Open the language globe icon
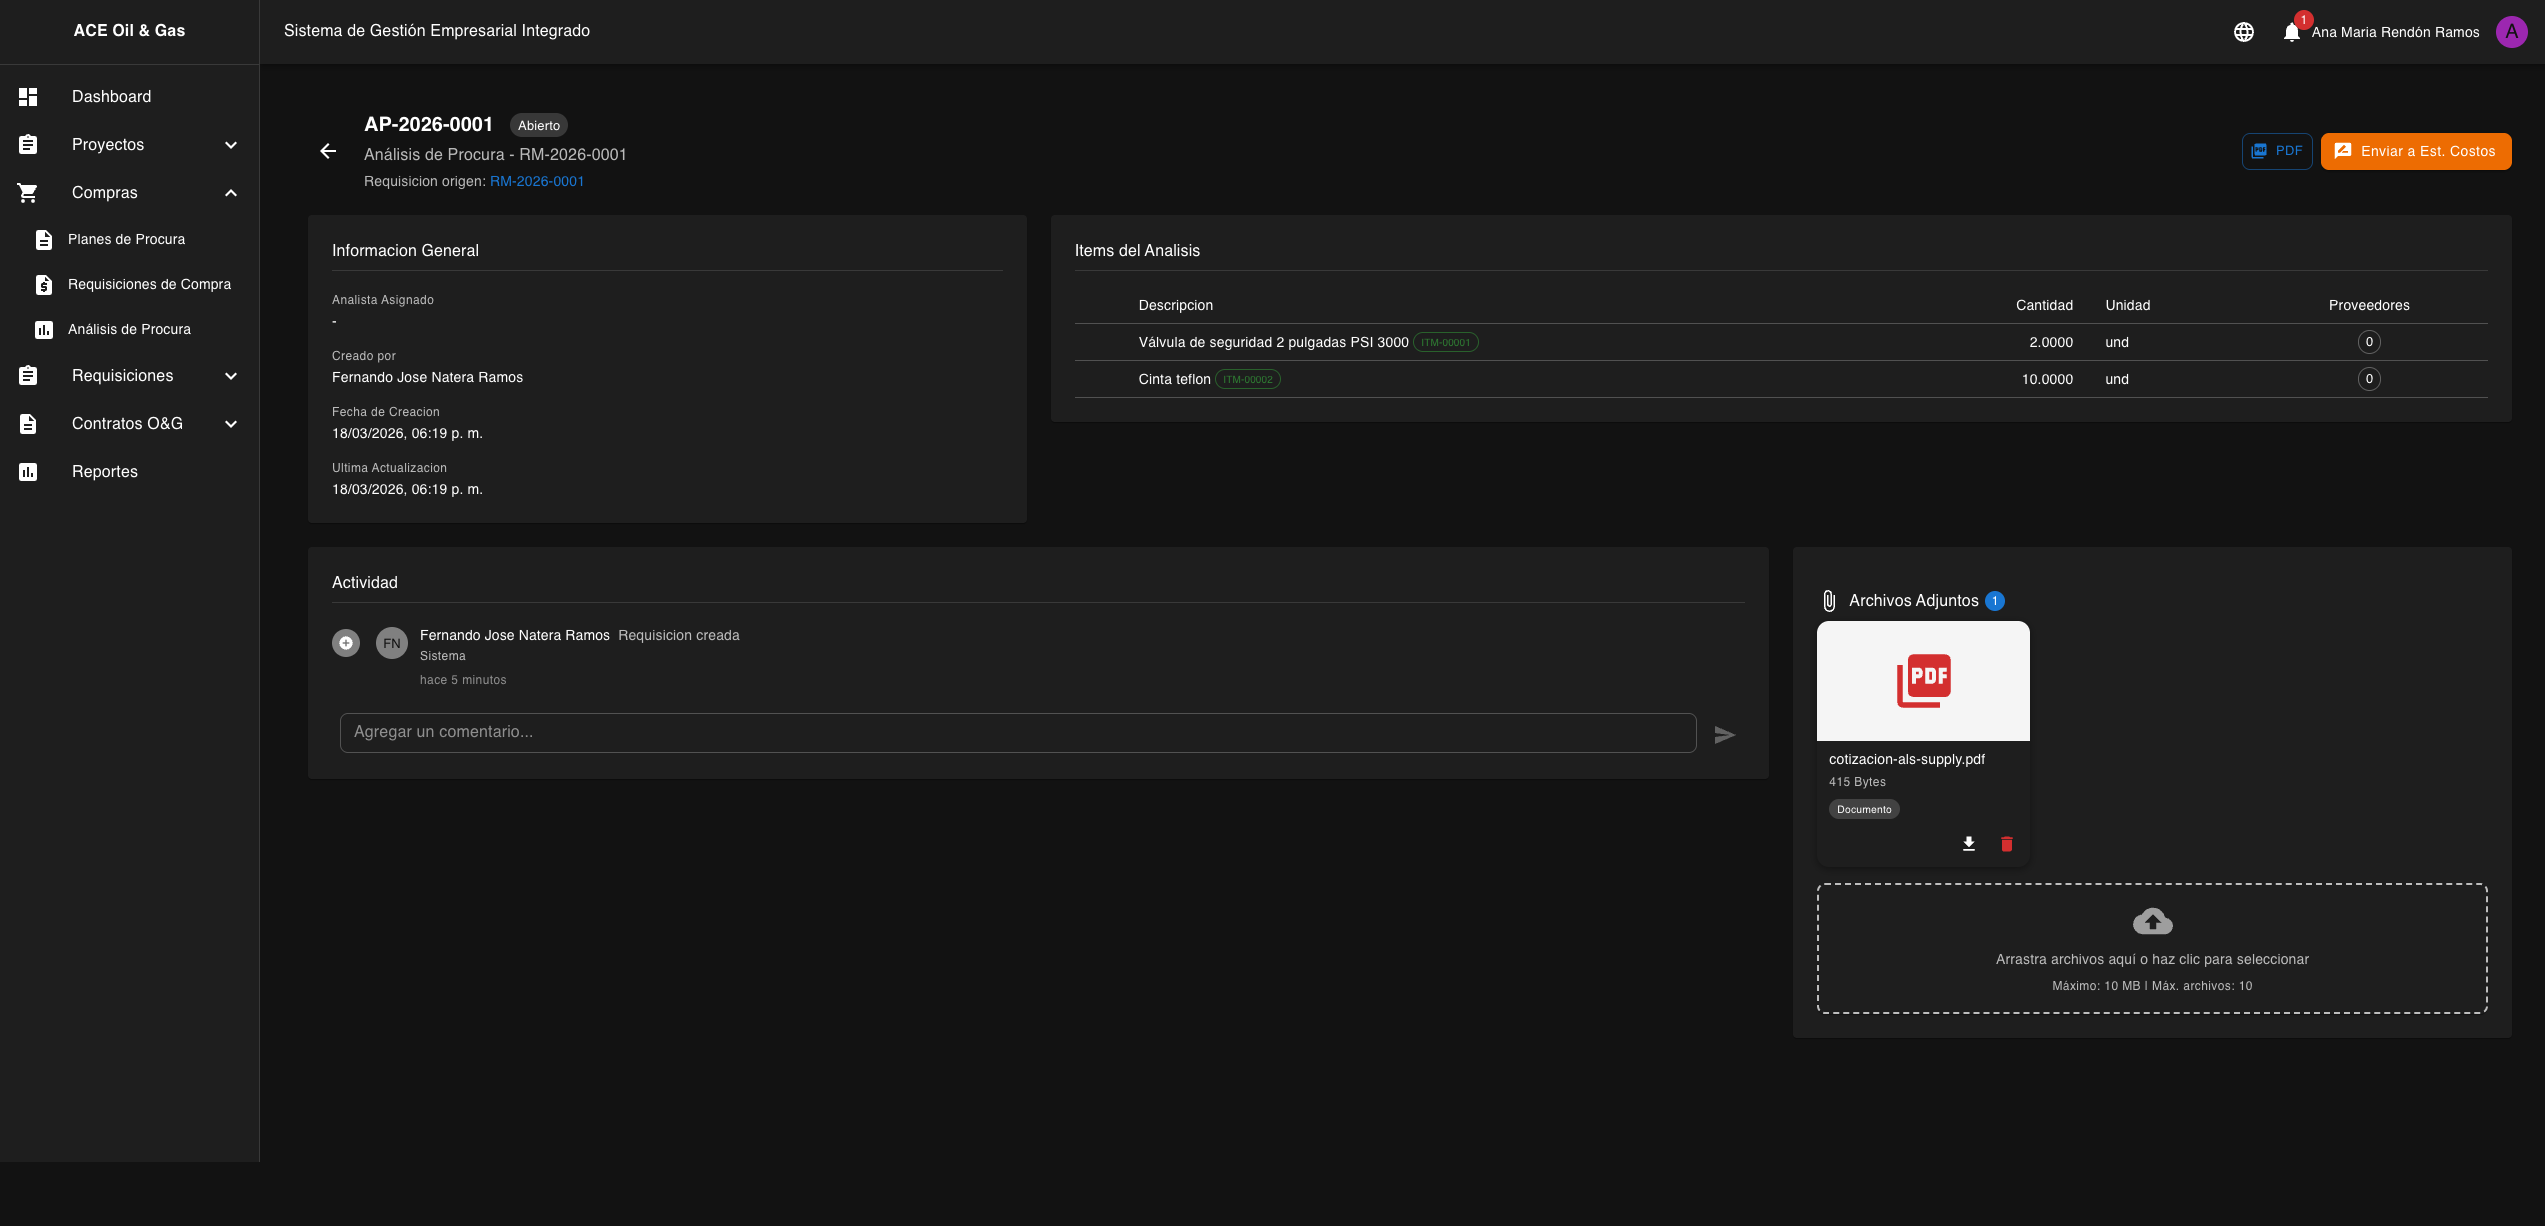2545x1226 pixels. 2243,32
